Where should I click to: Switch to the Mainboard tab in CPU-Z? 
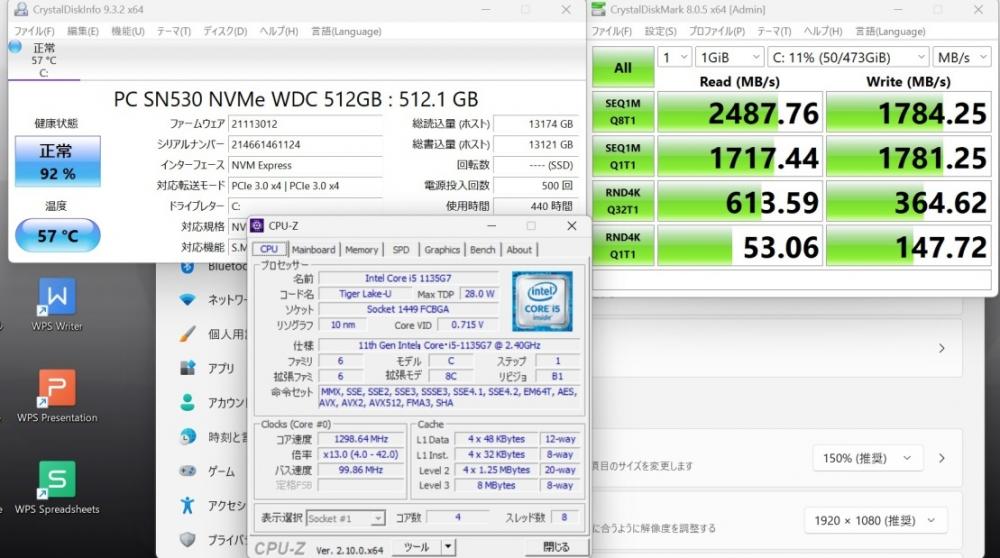tap(313, 249)
